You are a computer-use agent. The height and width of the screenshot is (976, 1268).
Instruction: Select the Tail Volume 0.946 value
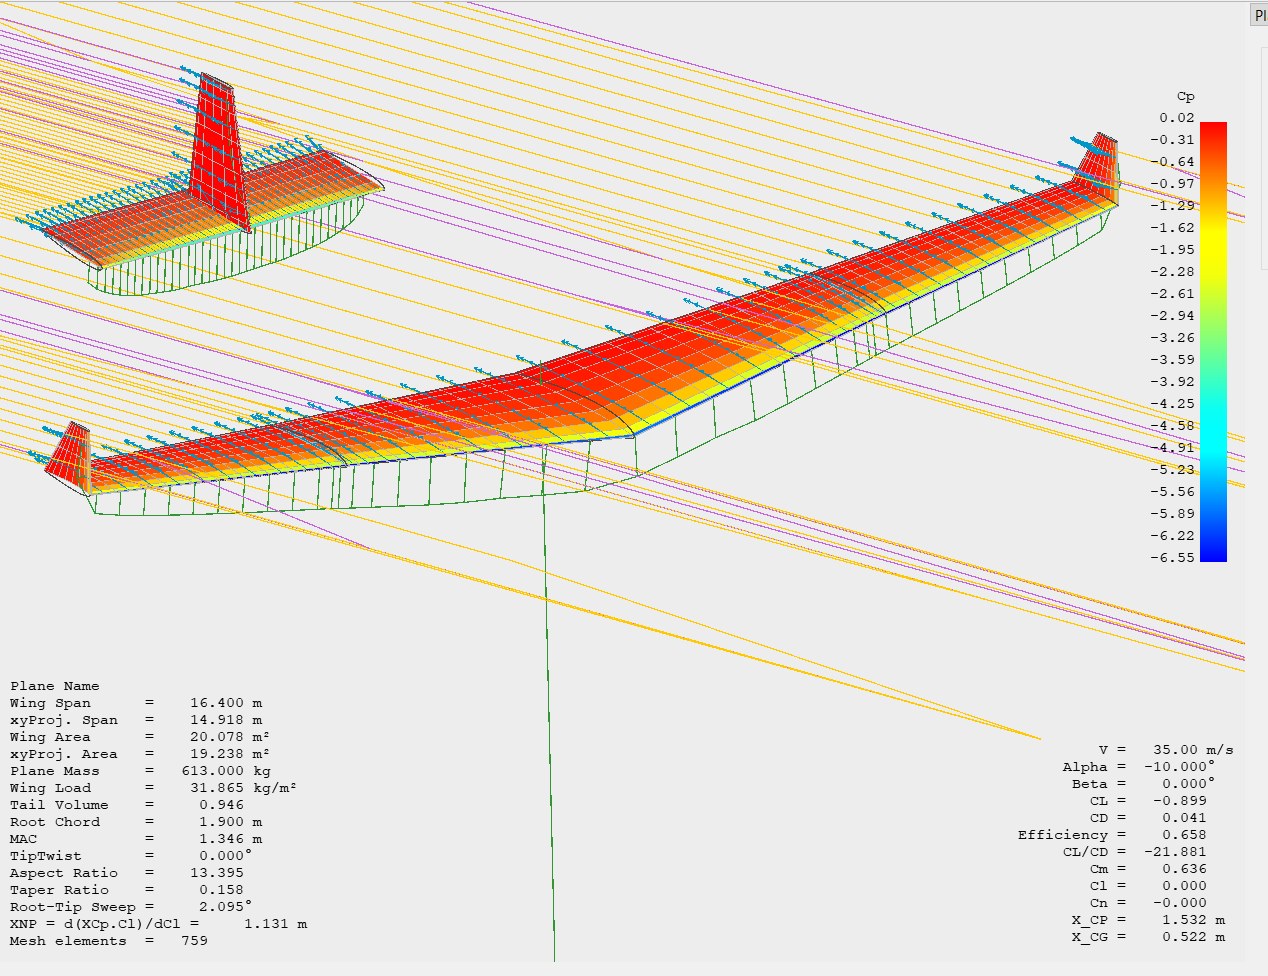pos(221,805)
